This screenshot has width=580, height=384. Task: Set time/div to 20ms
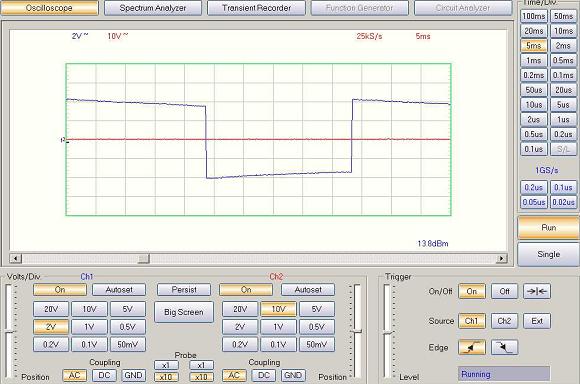(x=534, y=31)
